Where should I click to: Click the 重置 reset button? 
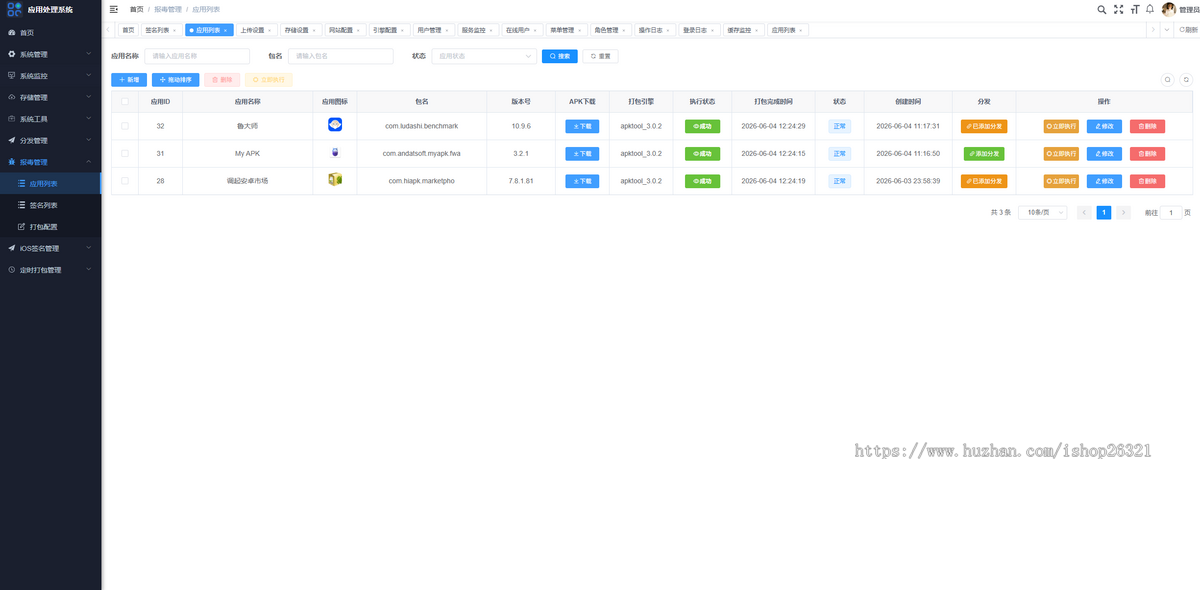tap(600, 56)
